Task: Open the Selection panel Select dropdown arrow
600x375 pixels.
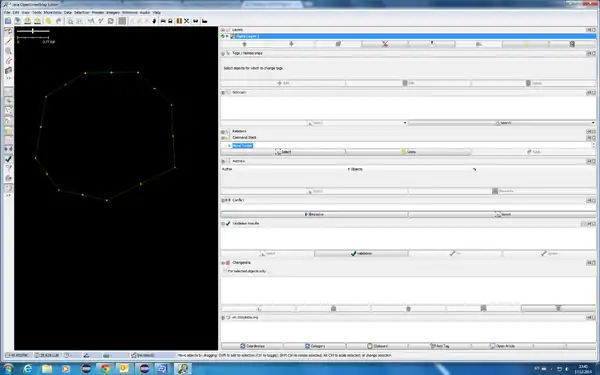Action: (405, 123)
